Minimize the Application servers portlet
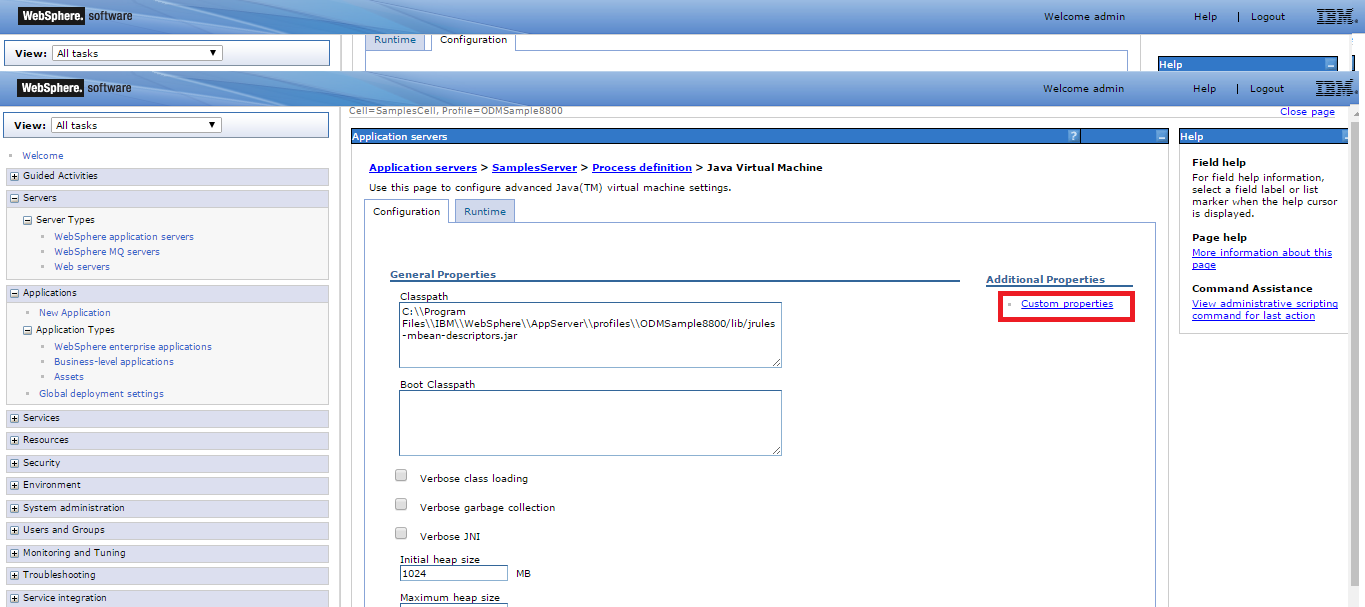Screen dimensions: 1365x607 1160,136
